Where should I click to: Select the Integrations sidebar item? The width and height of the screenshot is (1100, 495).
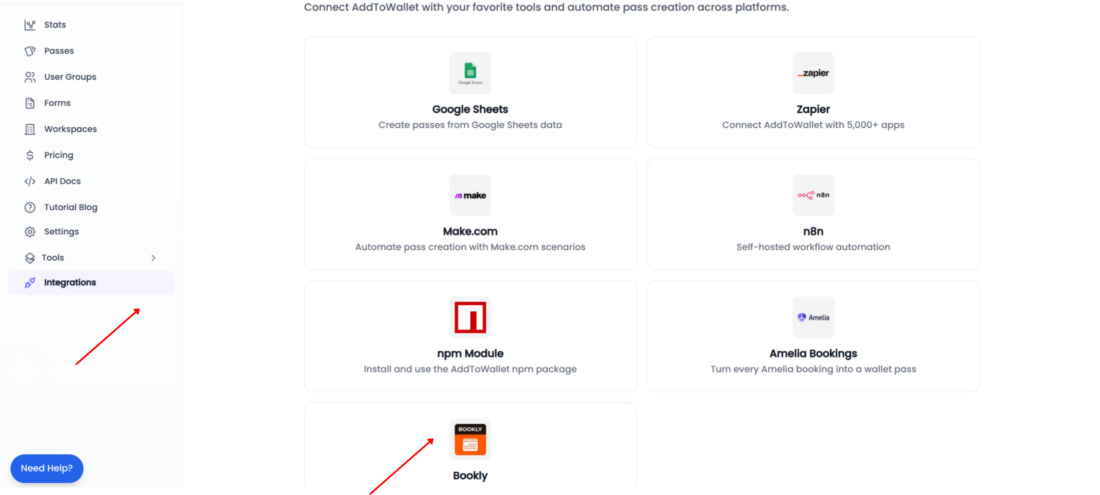tap(91, 283)
